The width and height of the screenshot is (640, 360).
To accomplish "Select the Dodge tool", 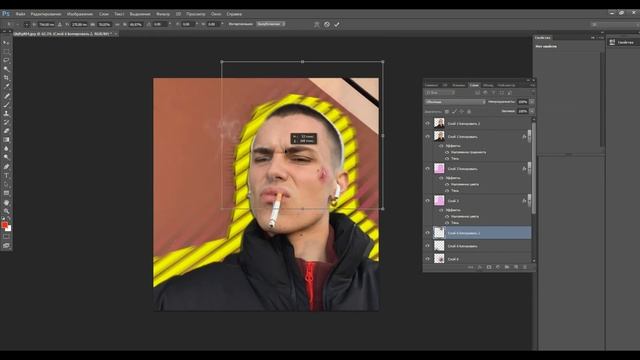I will 6,158.
